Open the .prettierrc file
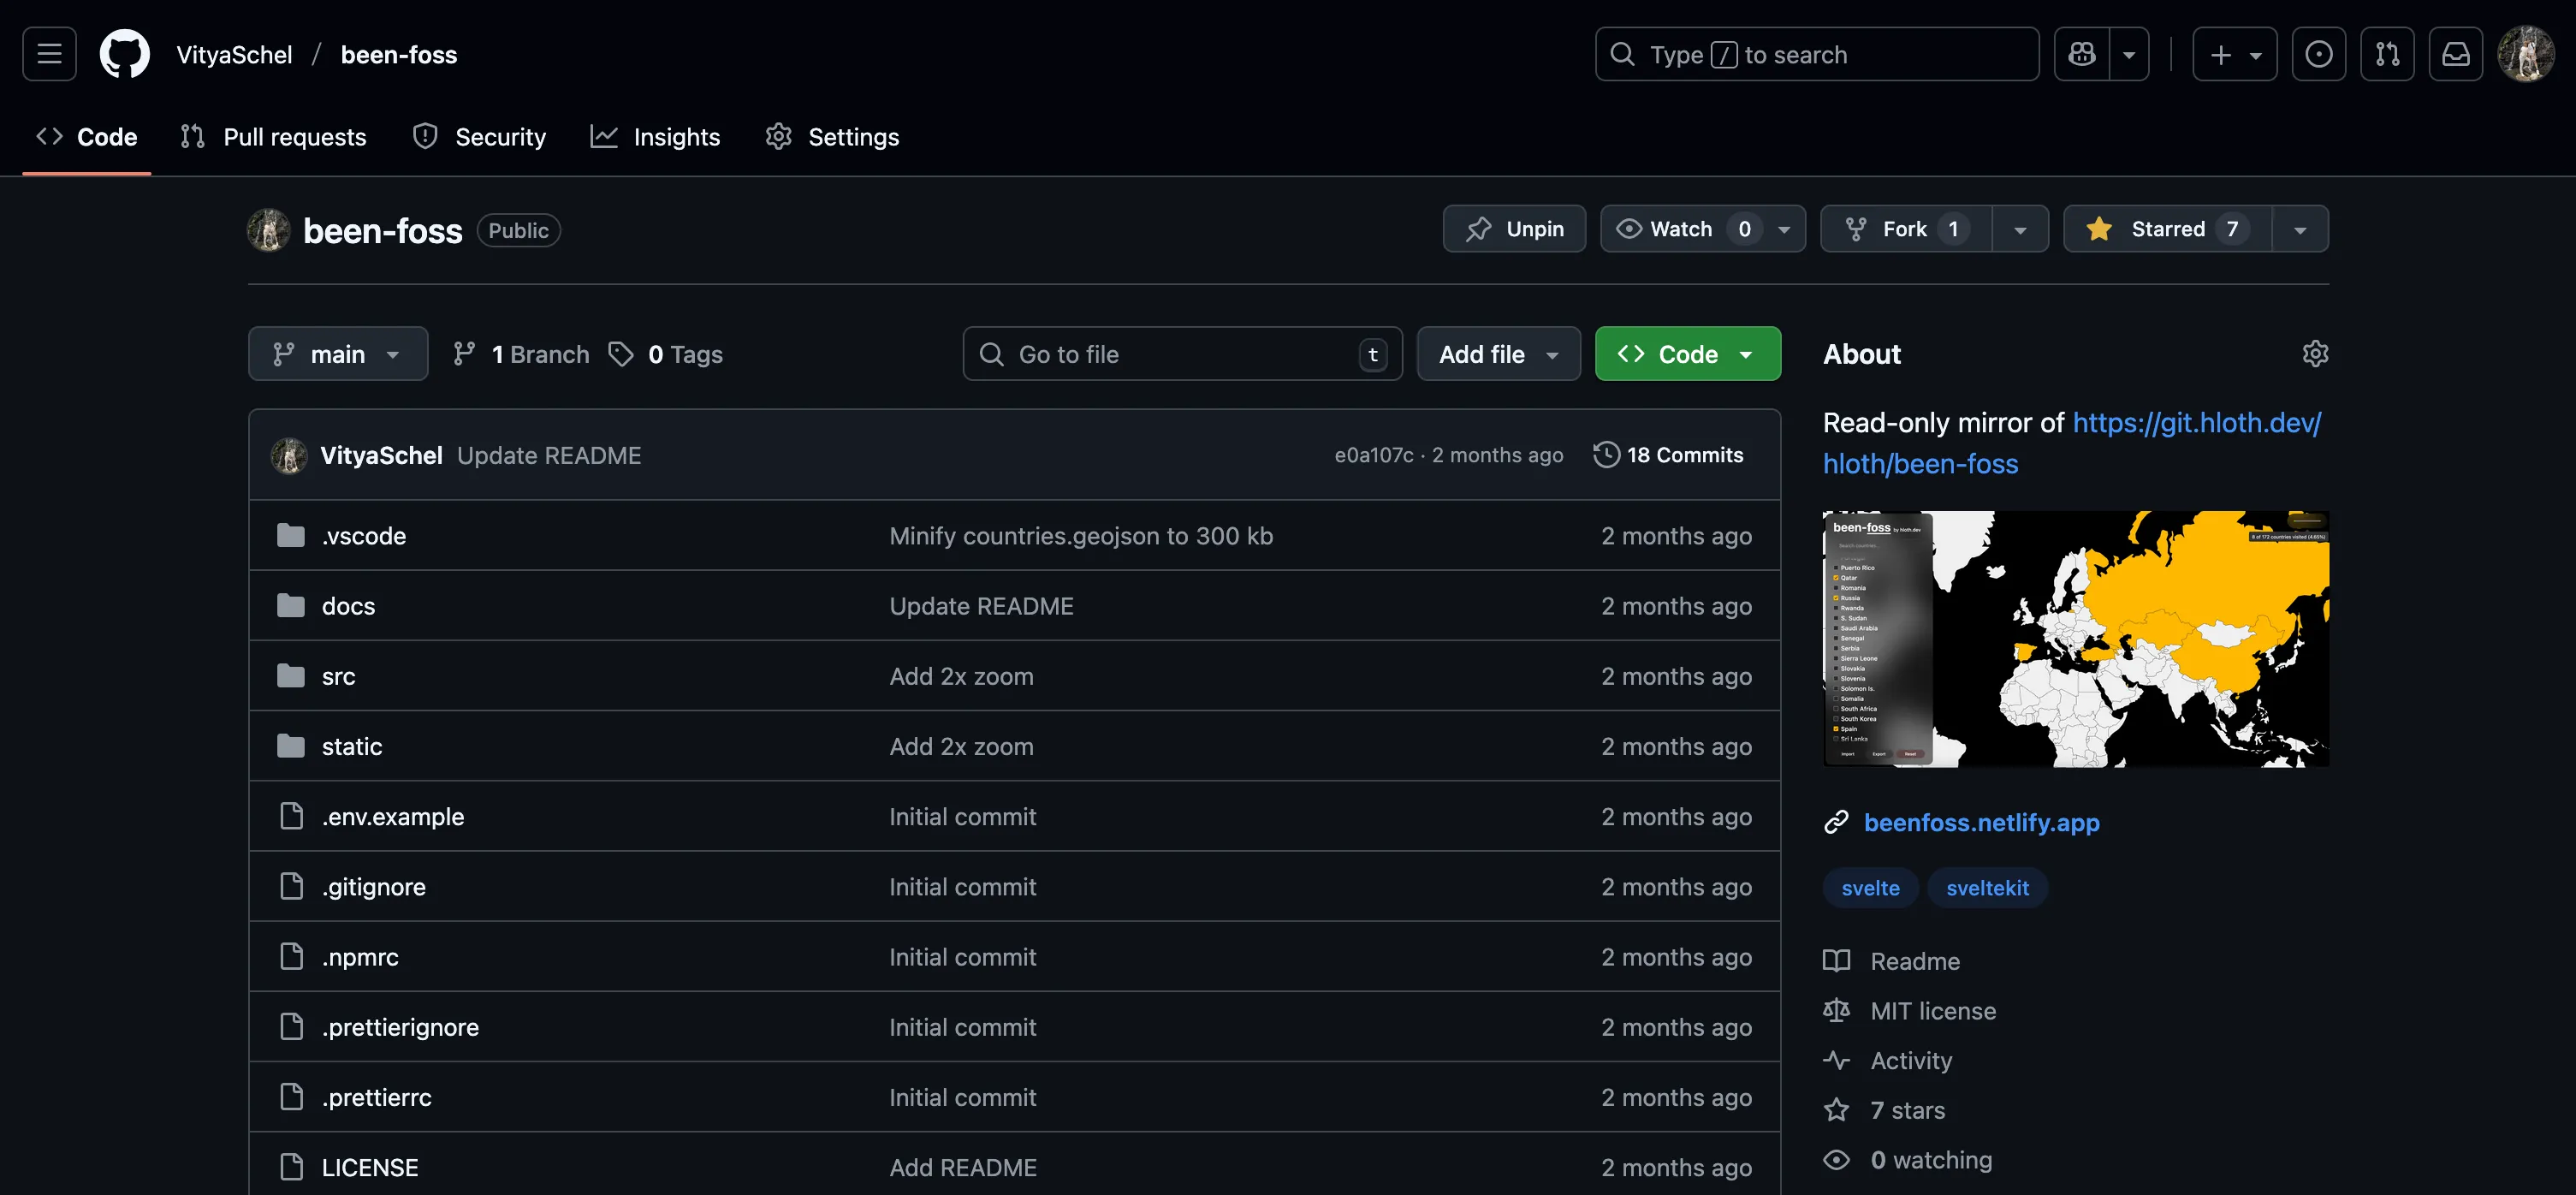The height and width of the screenshot is (1195, 2576). [377, 1097]
